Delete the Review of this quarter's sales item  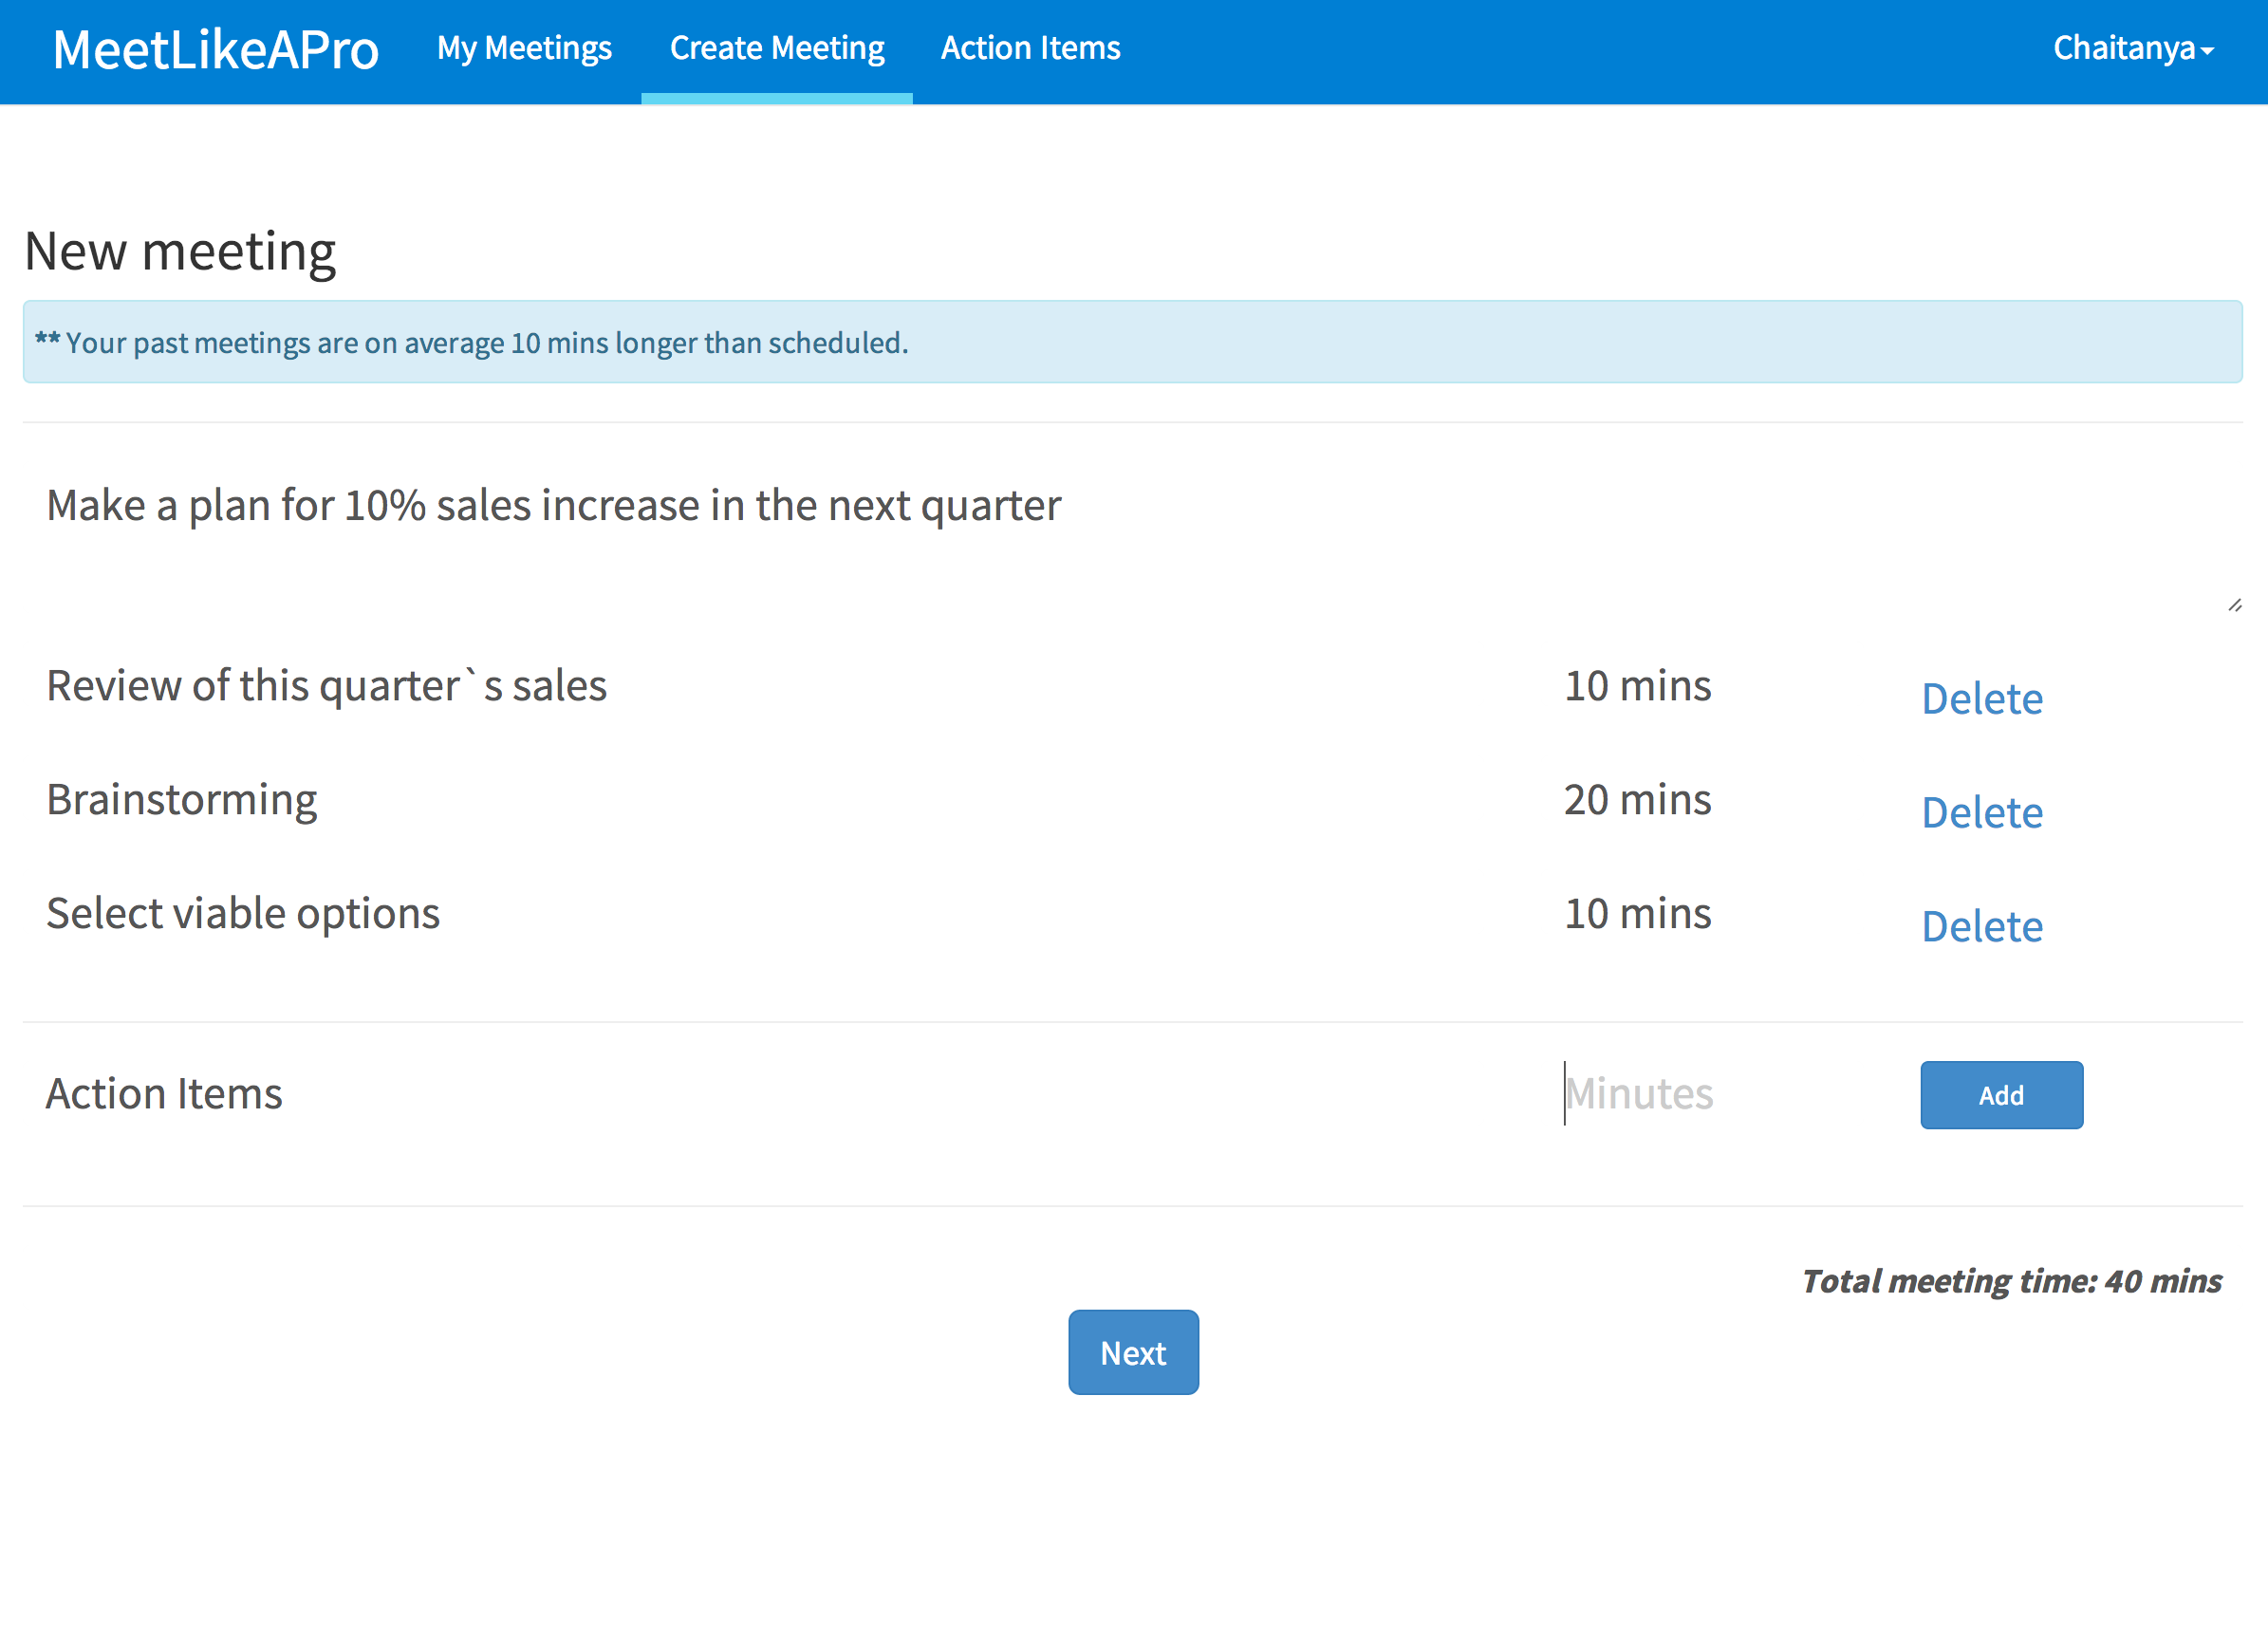1981,698
